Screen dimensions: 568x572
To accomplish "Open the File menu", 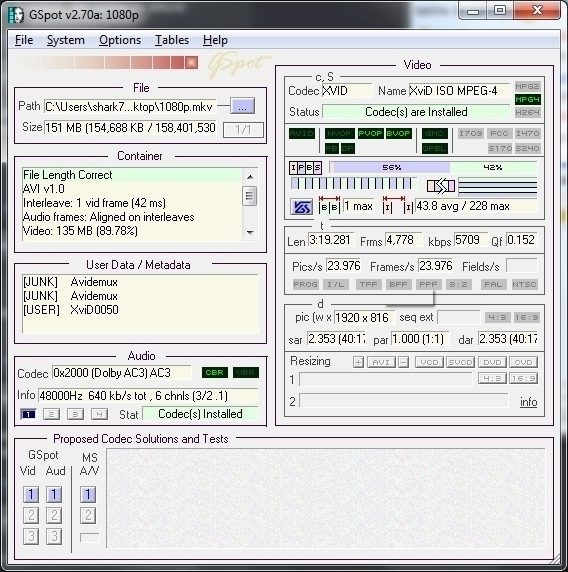I will click(x=24, y=40).
